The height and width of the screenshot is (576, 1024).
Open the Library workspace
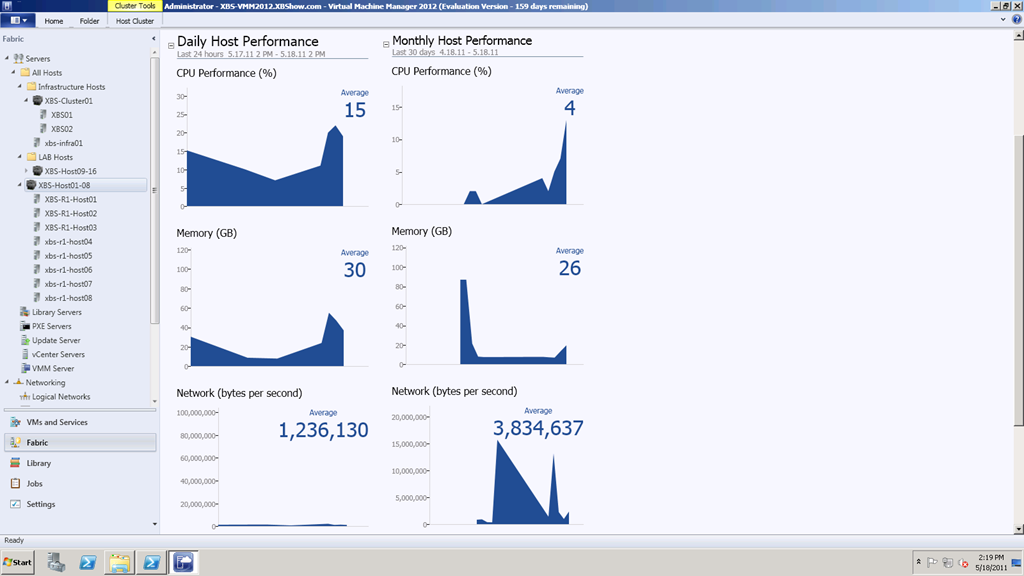tap(38, 463)
